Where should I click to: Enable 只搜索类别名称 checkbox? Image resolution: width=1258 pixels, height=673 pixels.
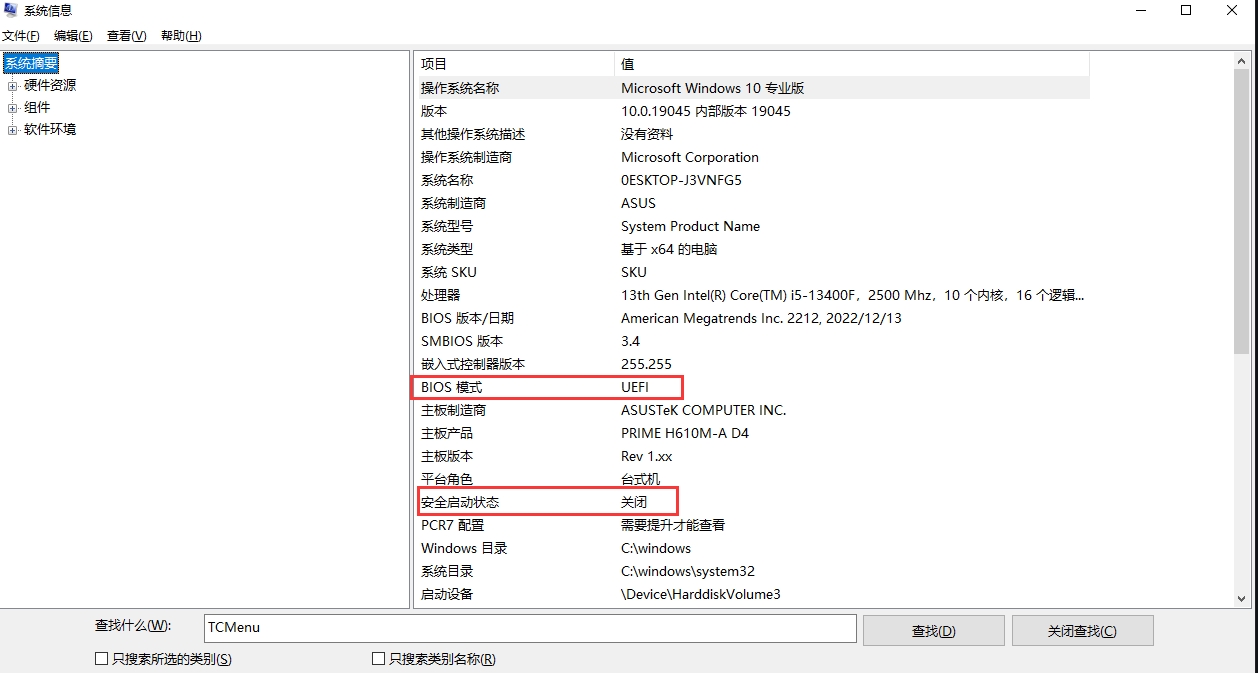pos(378,659)
